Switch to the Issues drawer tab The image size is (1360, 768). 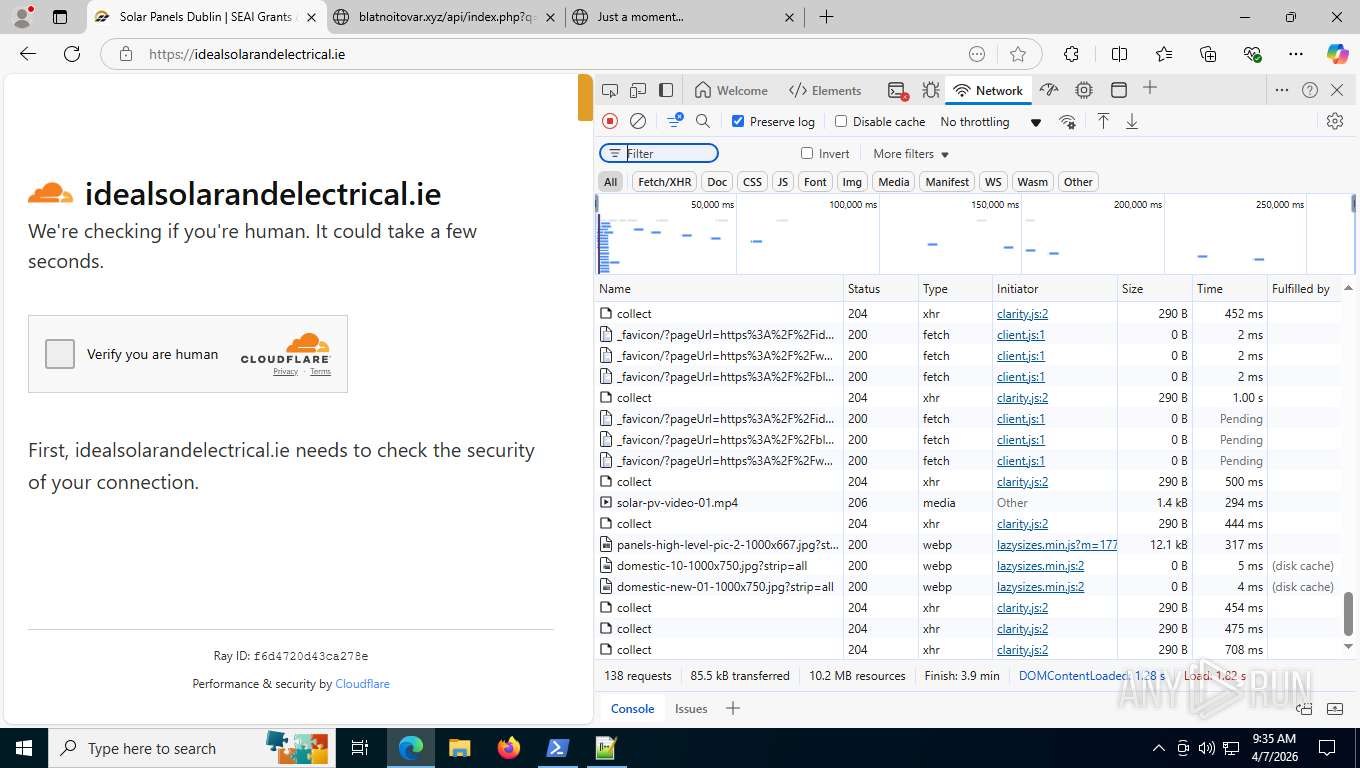(x=691, y=709)
